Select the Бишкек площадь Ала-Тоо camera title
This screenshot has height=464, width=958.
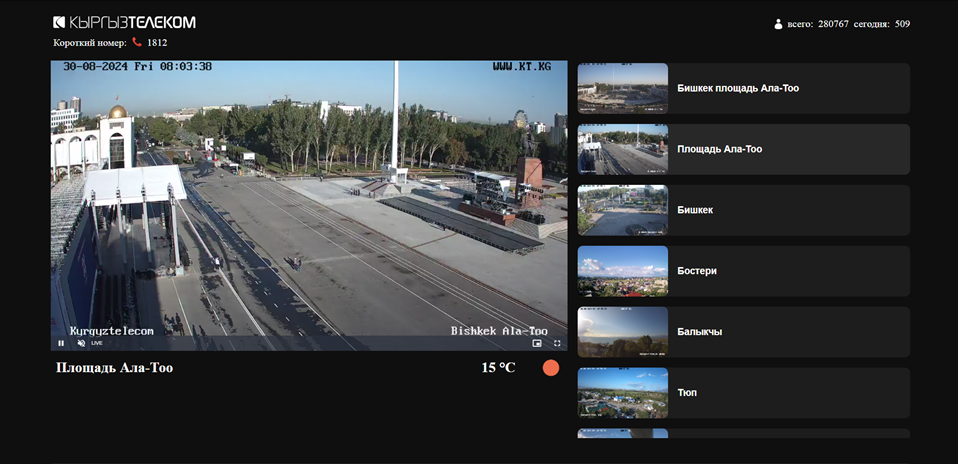[738, 88]
